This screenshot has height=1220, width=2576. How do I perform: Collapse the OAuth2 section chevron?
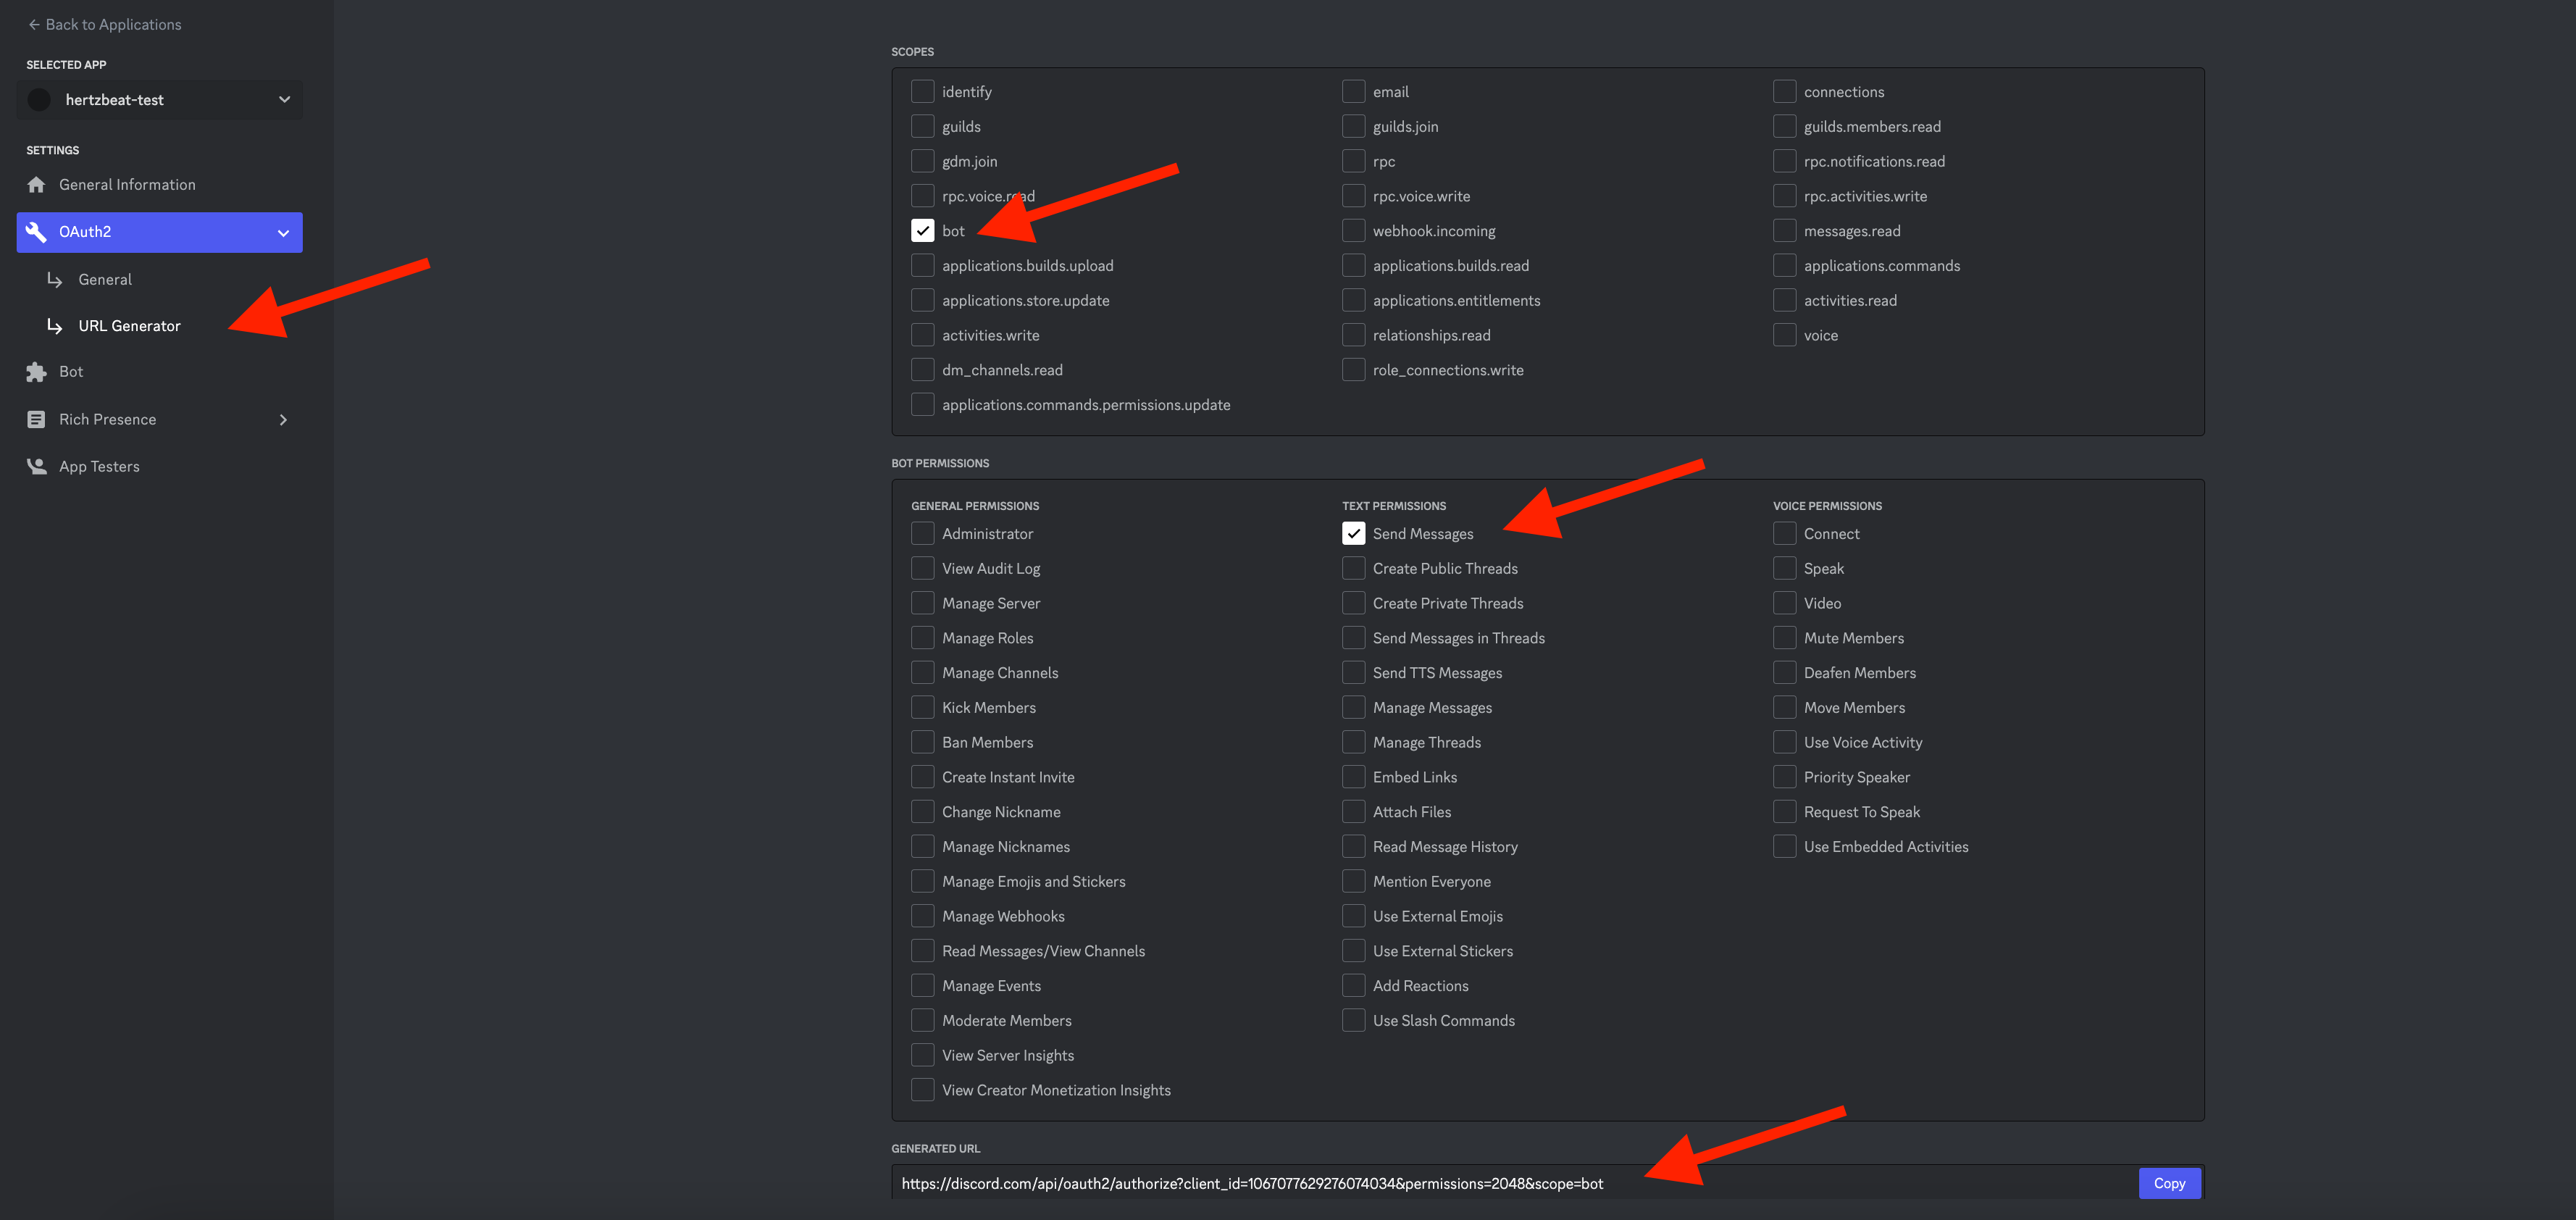284,233
